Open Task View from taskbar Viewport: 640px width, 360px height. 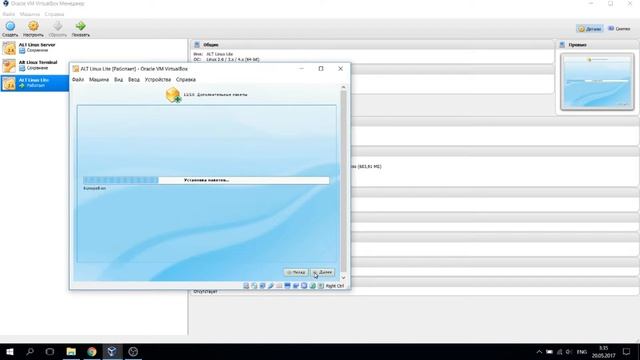[50, 351]
